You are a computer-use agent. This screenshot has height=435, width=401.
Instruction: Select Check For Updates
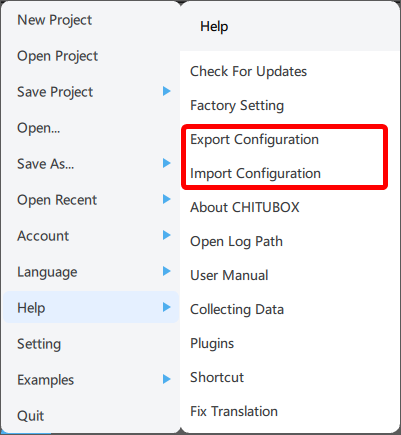[x=248, y=71]
